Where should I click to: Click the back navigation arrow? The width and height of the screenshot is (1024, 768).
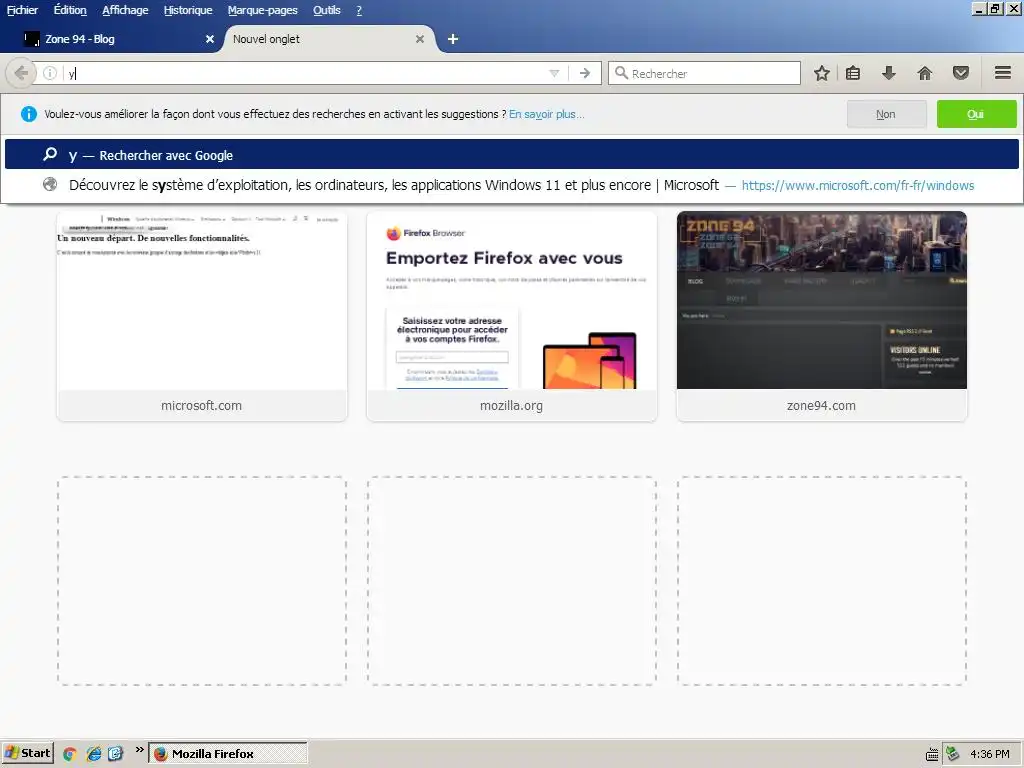(x=20, y=73)
